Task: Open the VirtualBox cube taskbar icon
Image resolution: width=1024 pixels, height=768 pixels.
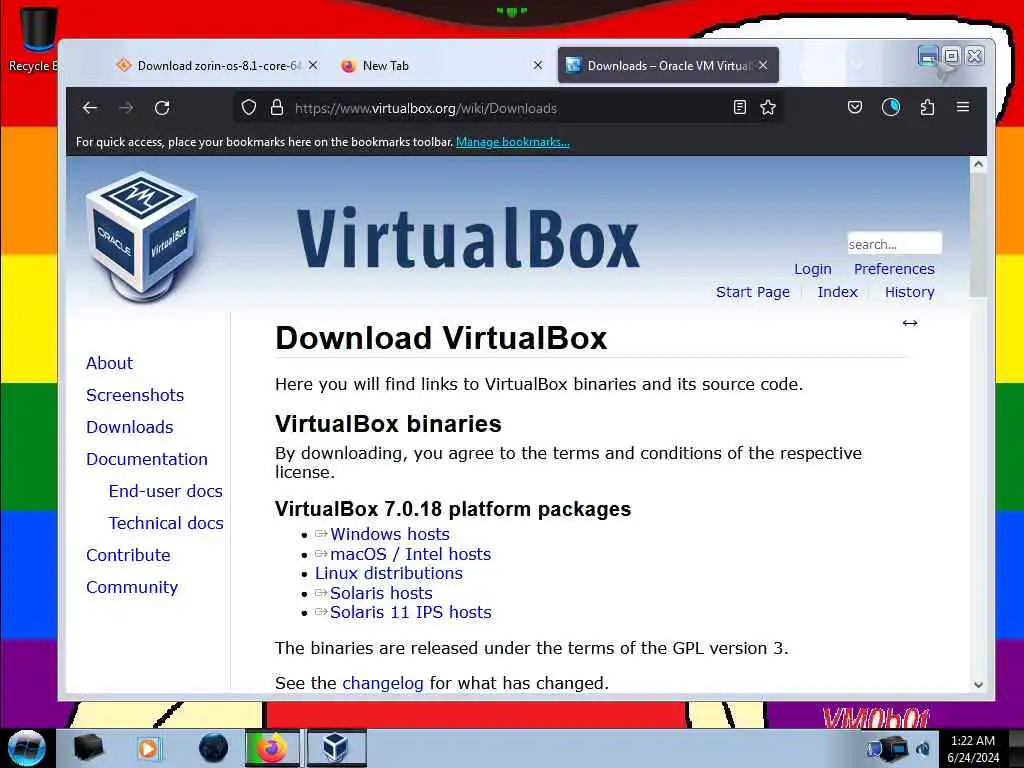Action: [336, 748]
